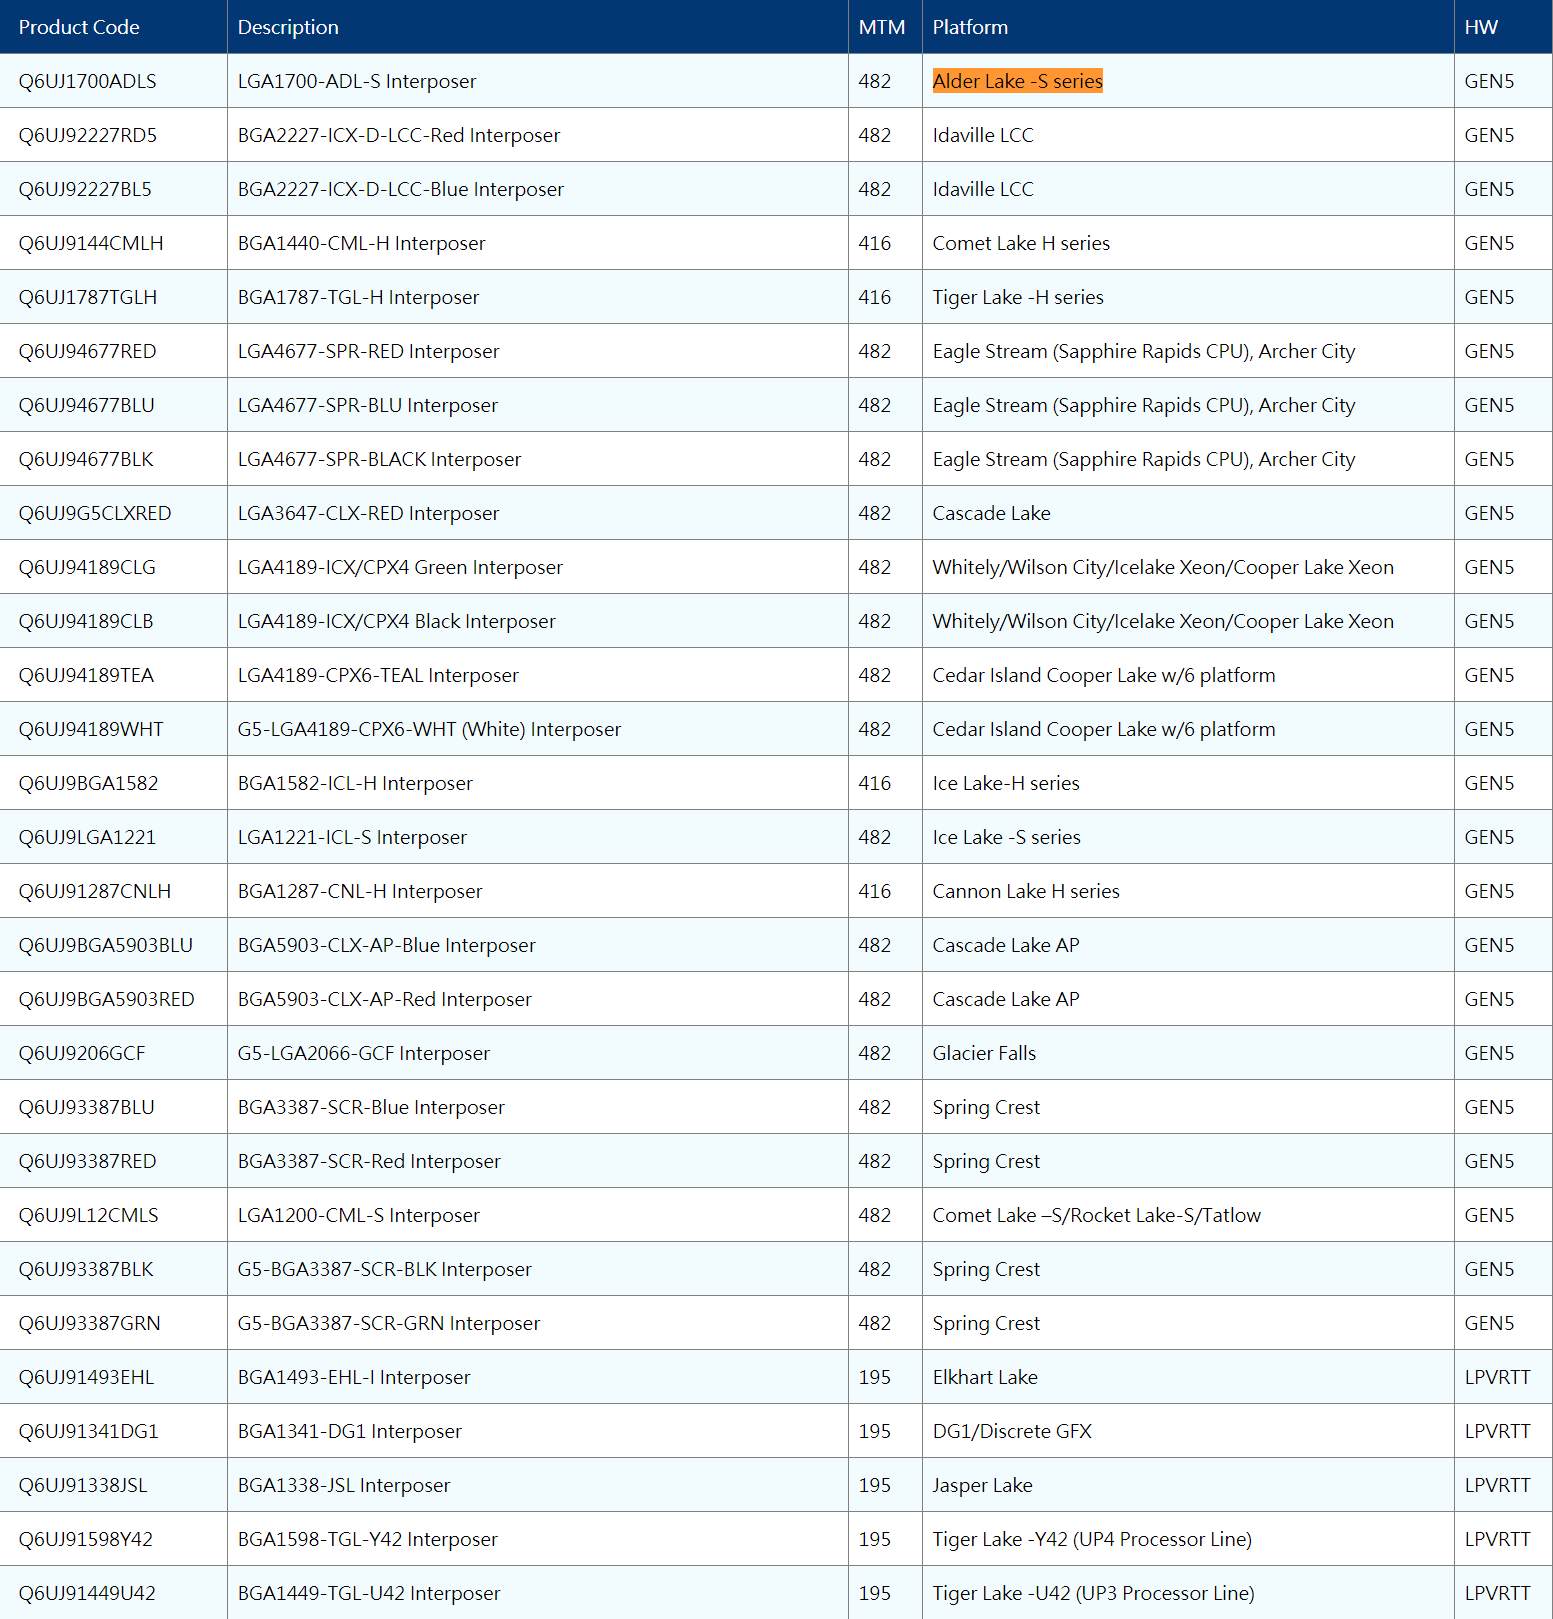Click Glacier Falls platform cell
The width and height of the screenshot is (1553, 1619).
coord(984,1053)
